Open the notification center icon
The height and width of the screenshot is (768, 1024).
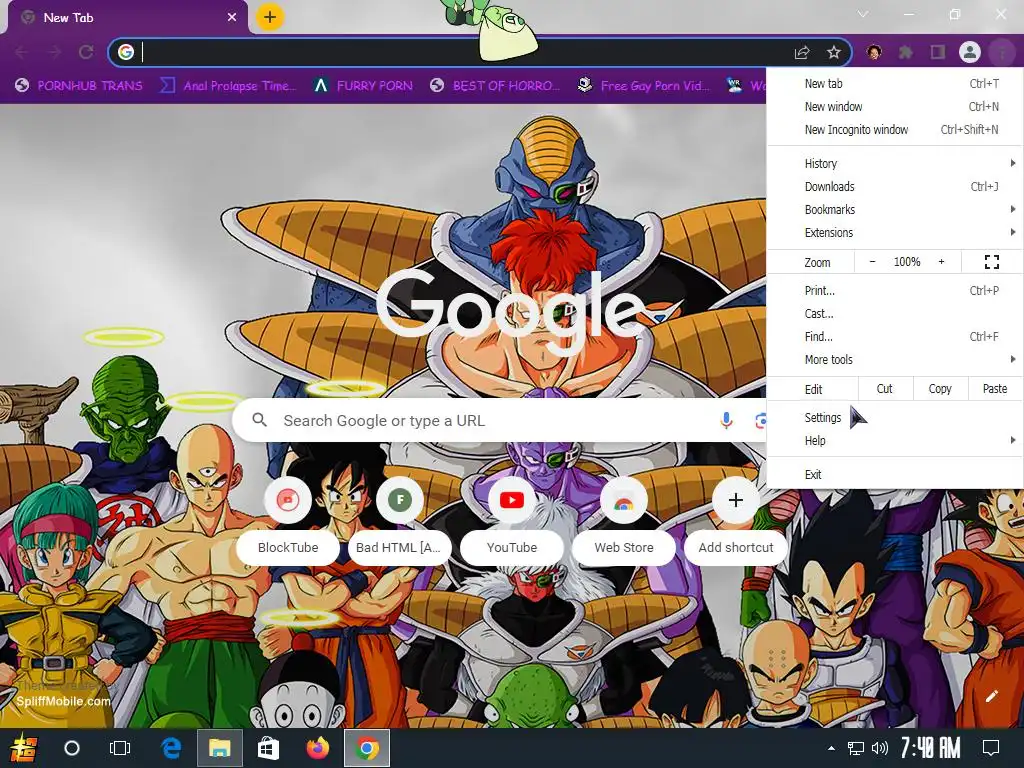tap(991, 748)
